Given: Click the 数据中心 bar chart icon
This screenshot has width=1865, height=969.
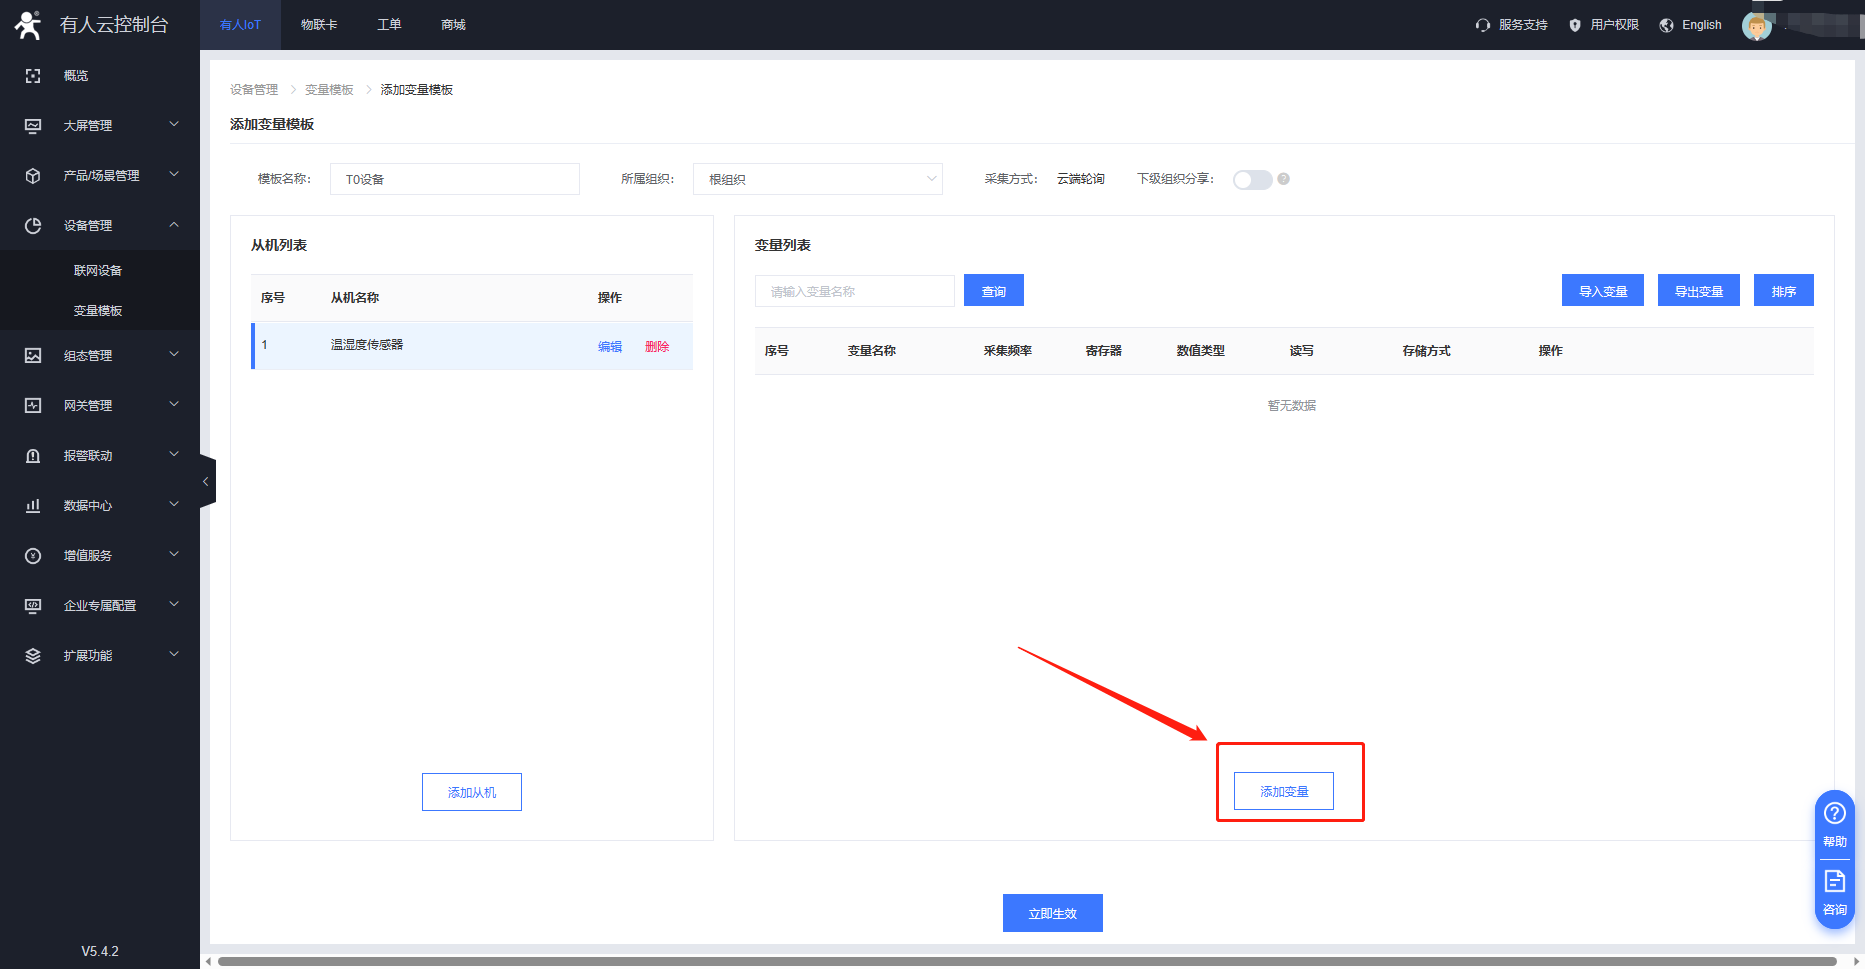Looking at the screenshot, I should [33, 506].
